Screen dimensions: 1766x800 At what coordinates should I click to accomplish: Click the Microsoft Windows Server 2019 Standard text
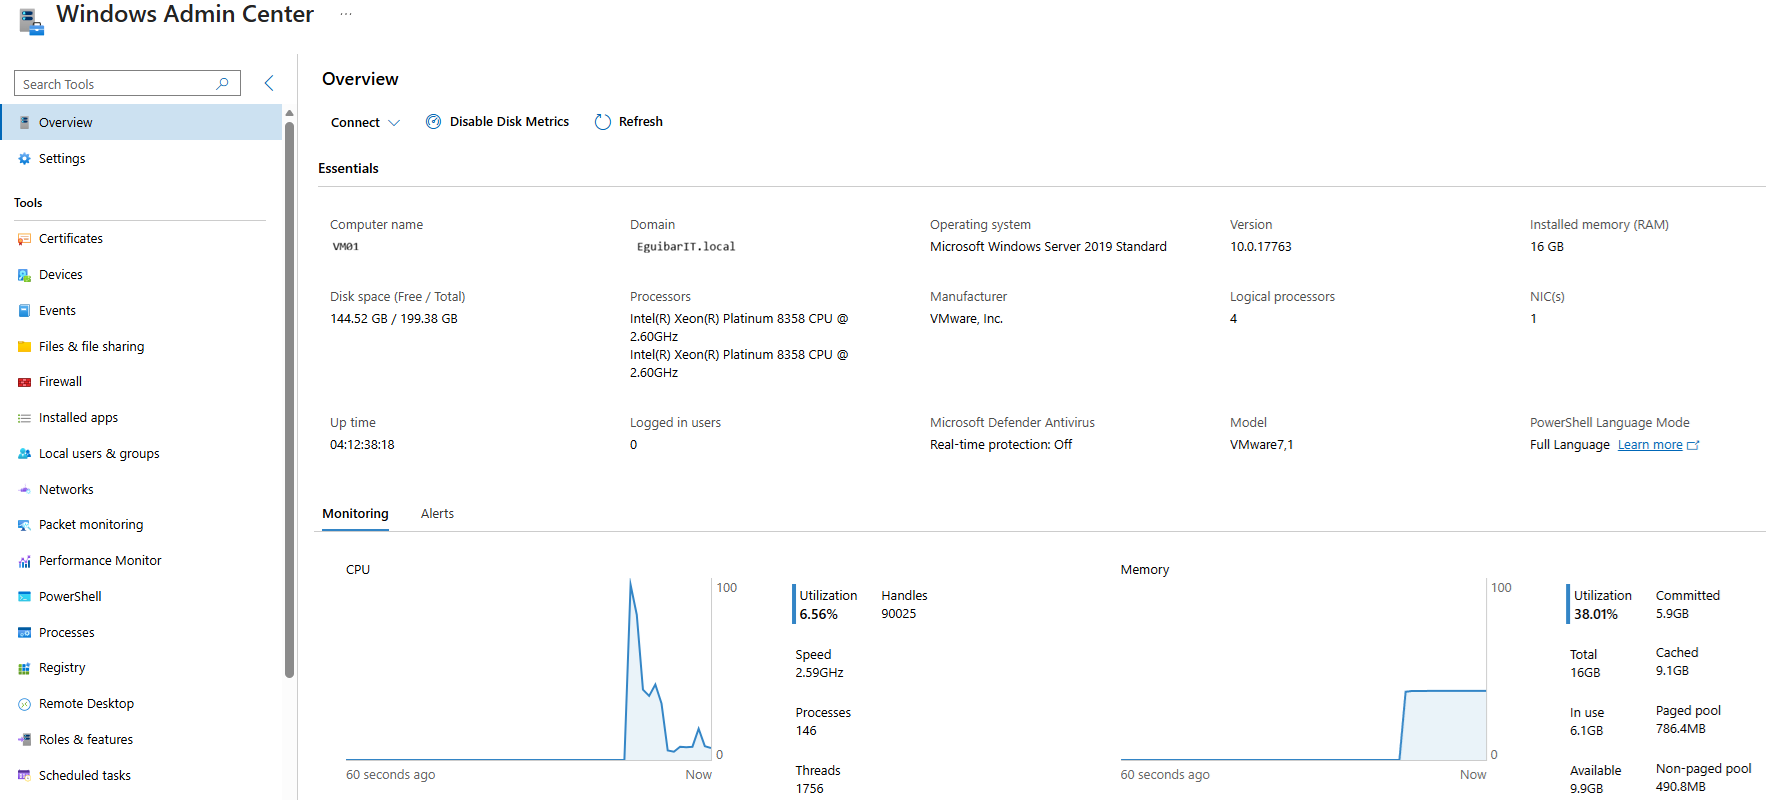(1048, 247)
